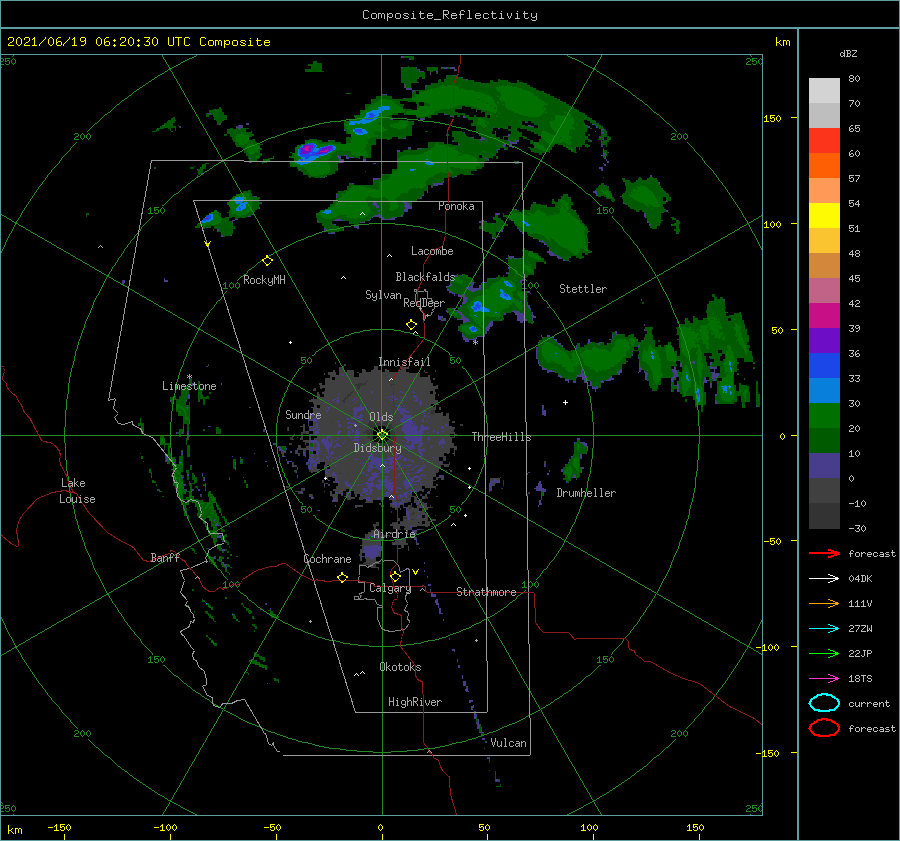The width and height of the screenshot is (900, 841).
Task: Click the cyan 27ZW arrow in legend
Action: [x=824, y=629]
